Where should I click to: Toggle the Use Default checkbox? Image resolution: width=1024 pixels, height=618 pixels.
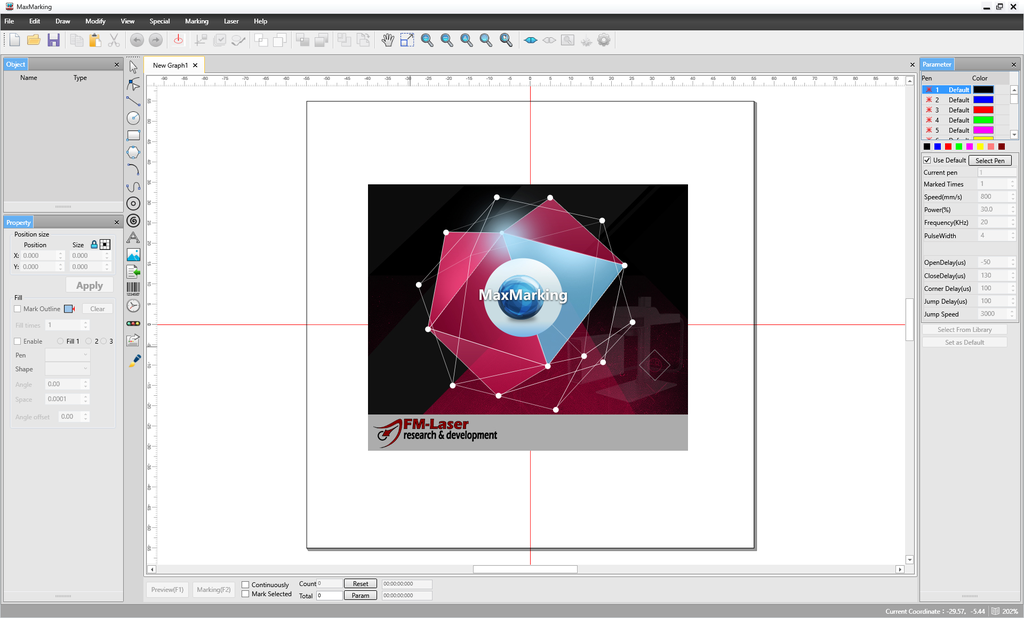(927, 160)
